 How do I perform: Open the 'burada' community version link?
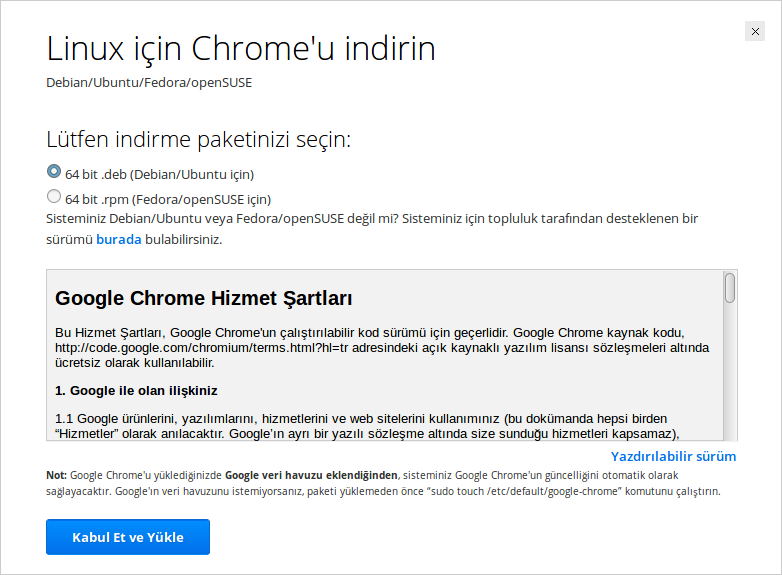[119, 239]
